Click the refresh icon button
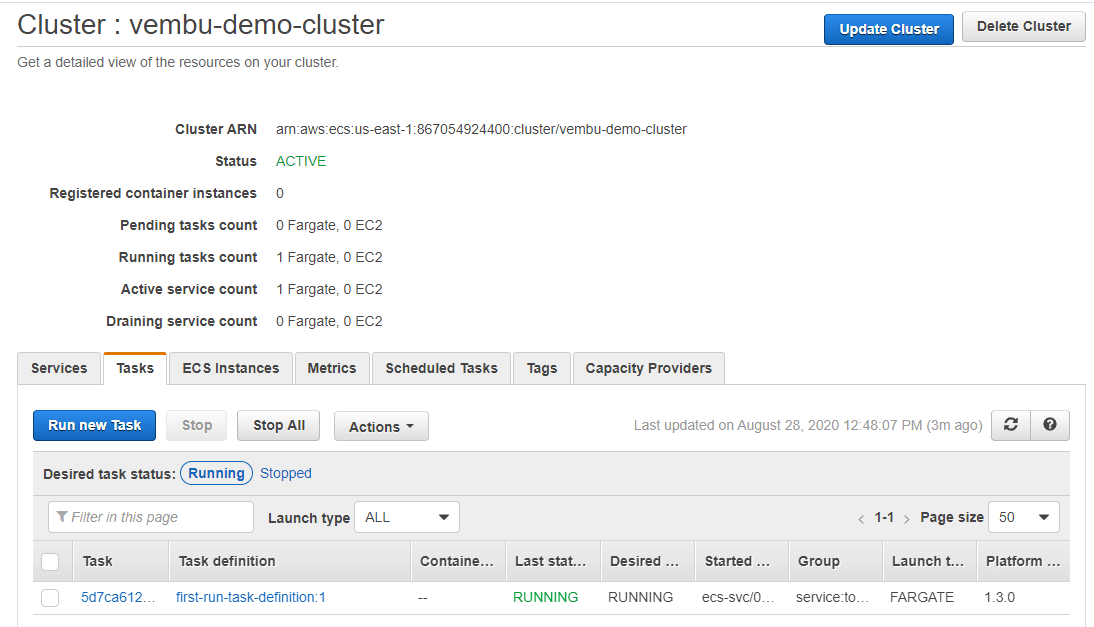Screen dimensions: 1094x627 [1010, 425]
